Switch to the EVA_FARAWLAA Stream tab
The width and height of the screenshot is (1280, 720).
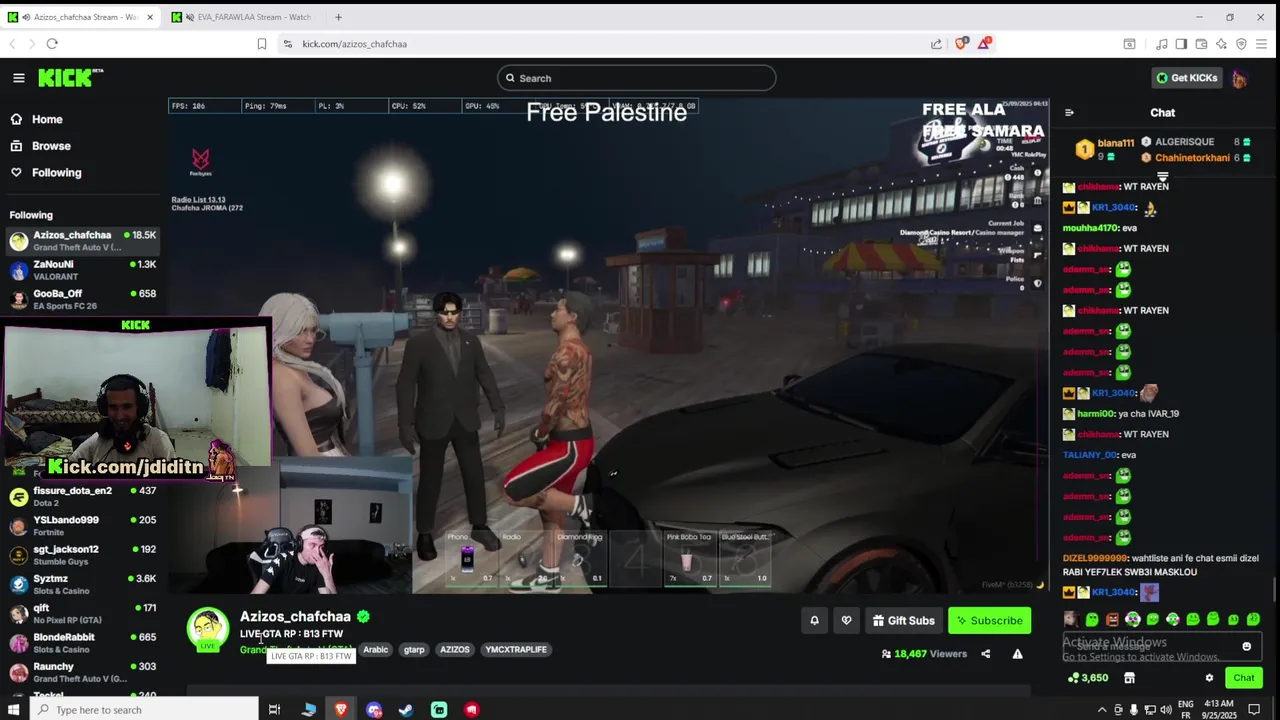[x=243, y=17]
